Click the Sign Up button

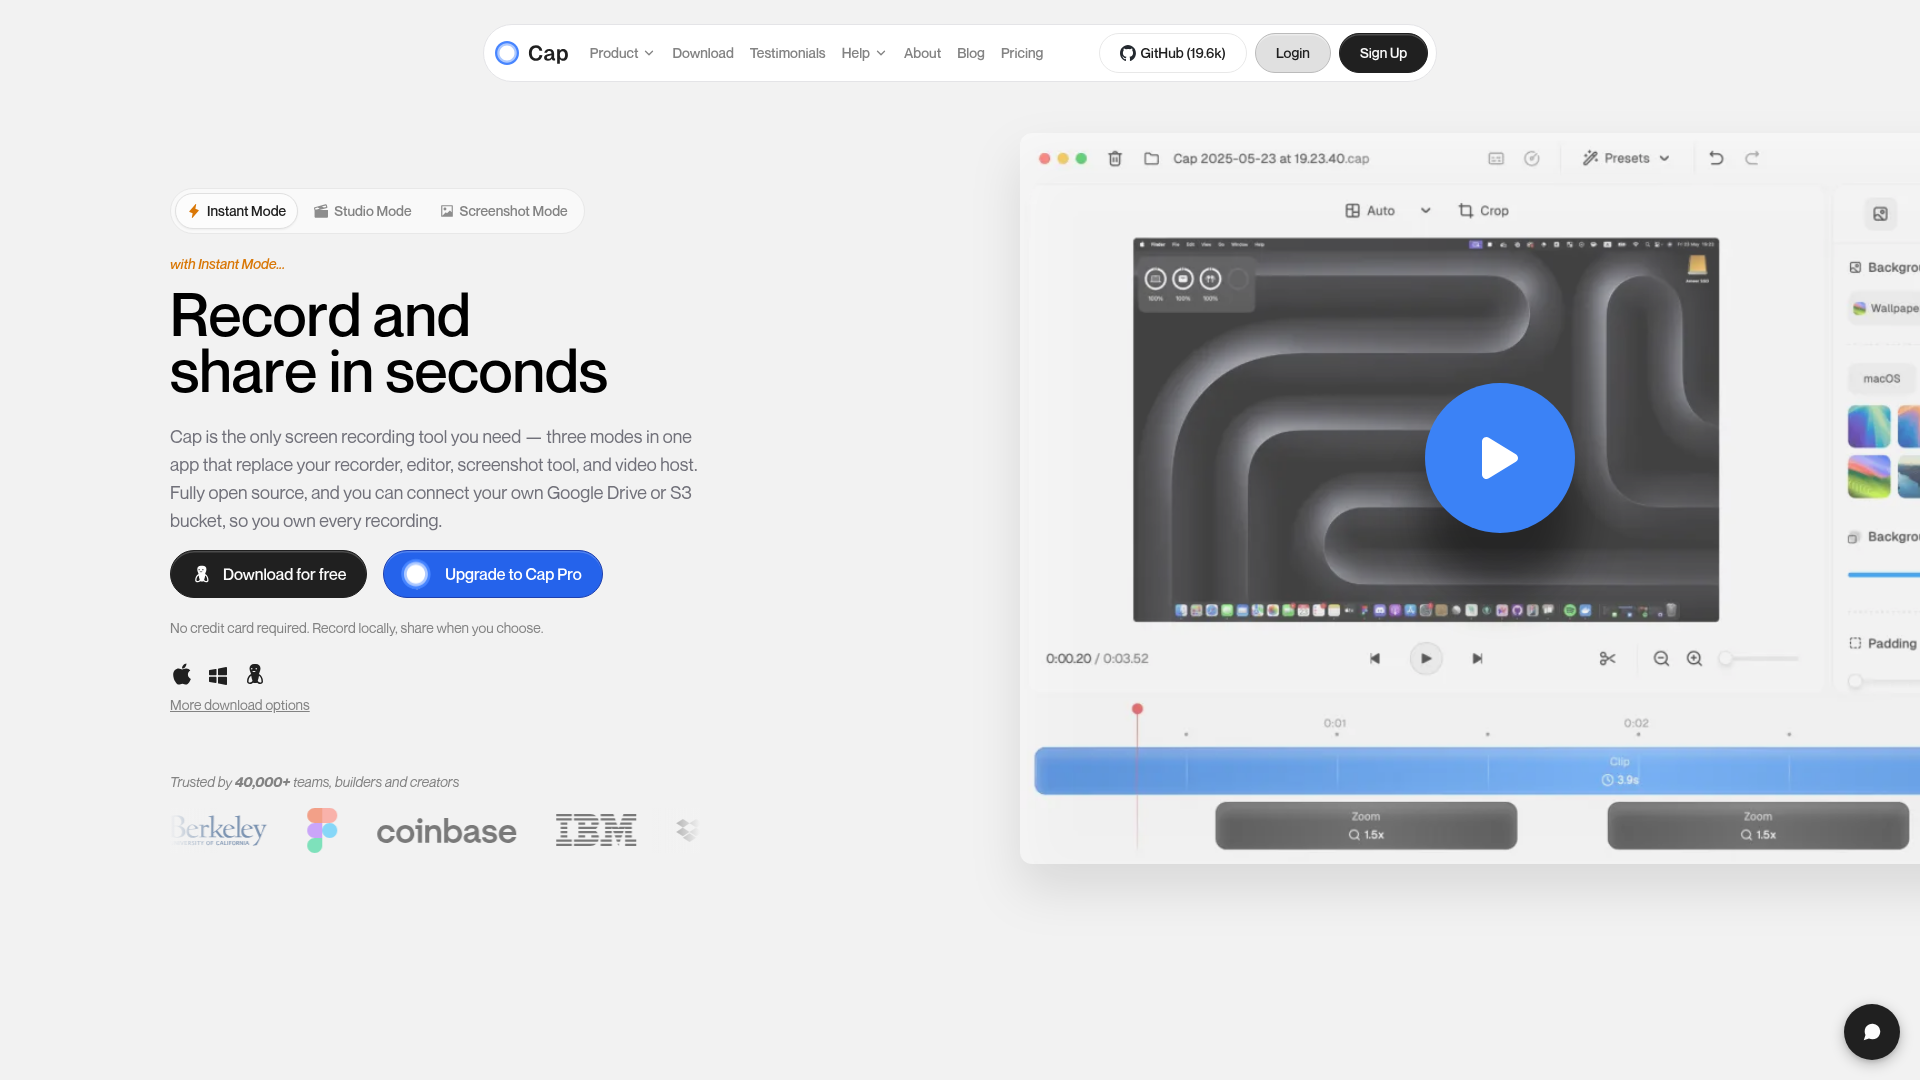click(x=1383, y=53)
